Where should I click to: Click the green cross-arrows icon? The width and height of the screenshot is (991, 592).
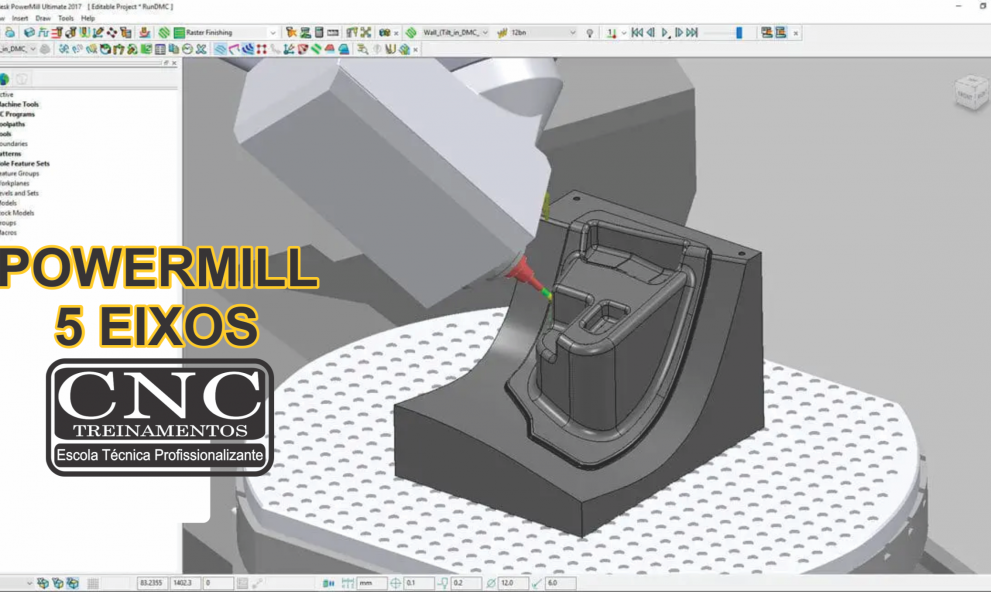366,32
